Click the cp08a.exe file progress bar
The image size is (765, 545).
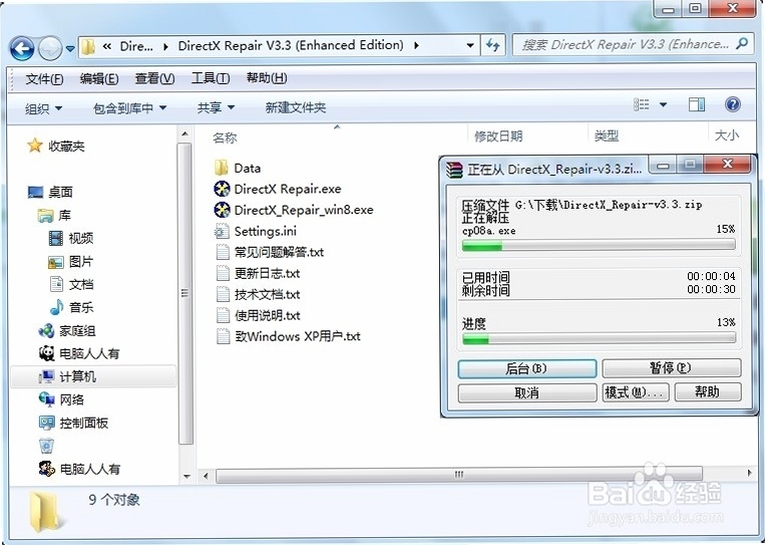[599, 245]
